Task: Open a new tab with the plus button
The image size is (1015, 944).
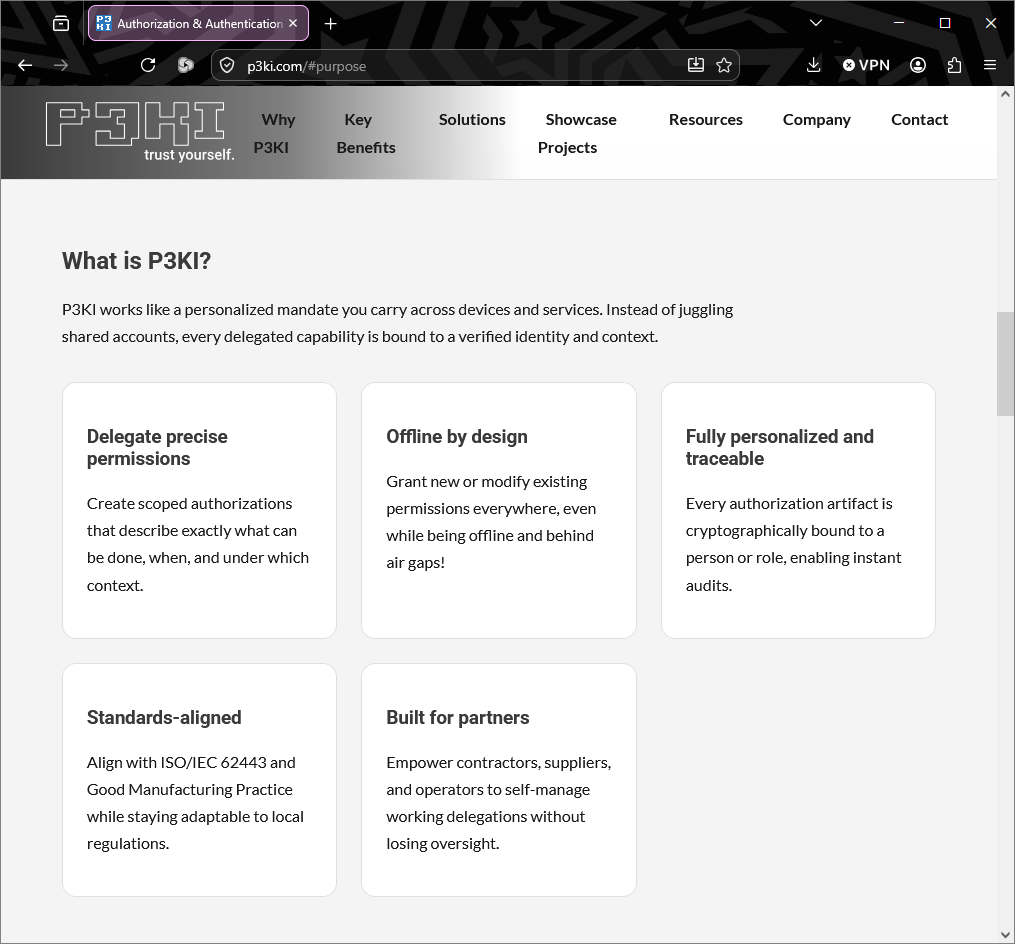Action: [331, 24]
